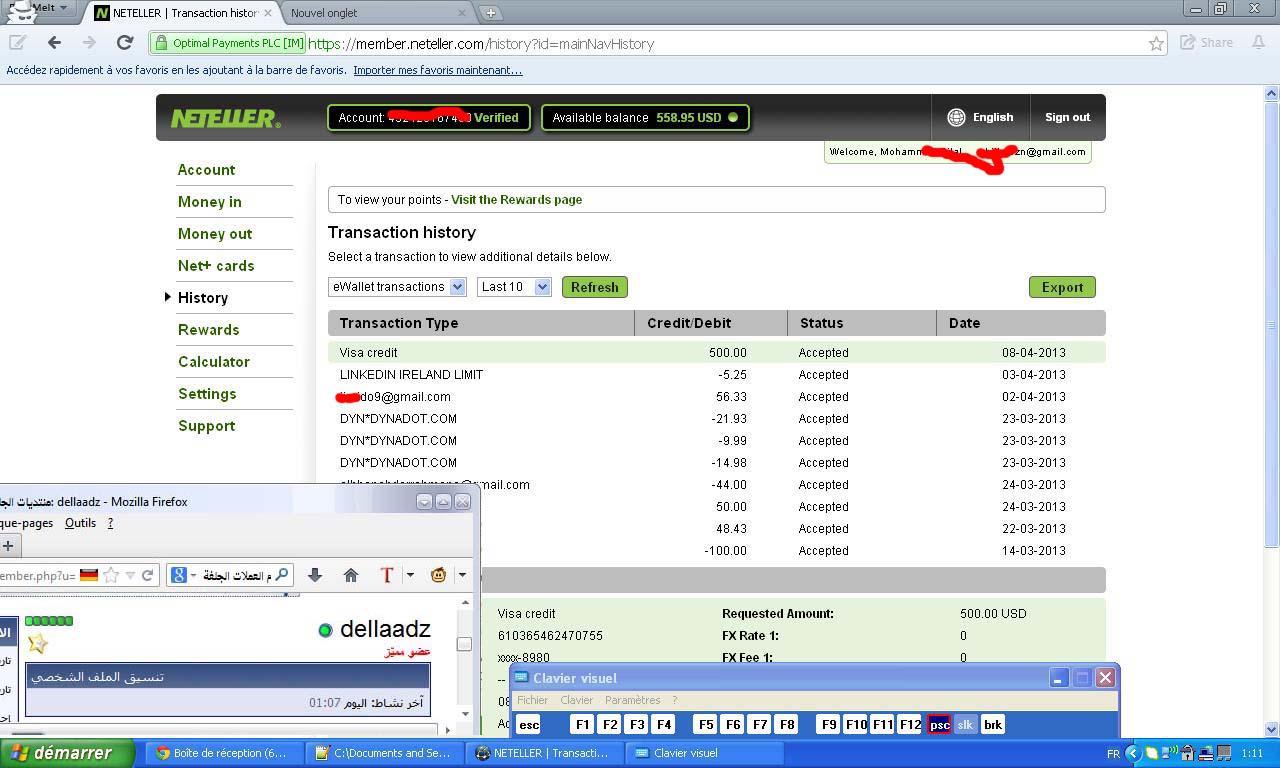
Task: Click the globe language icon
Action: [x=956, y=117]
